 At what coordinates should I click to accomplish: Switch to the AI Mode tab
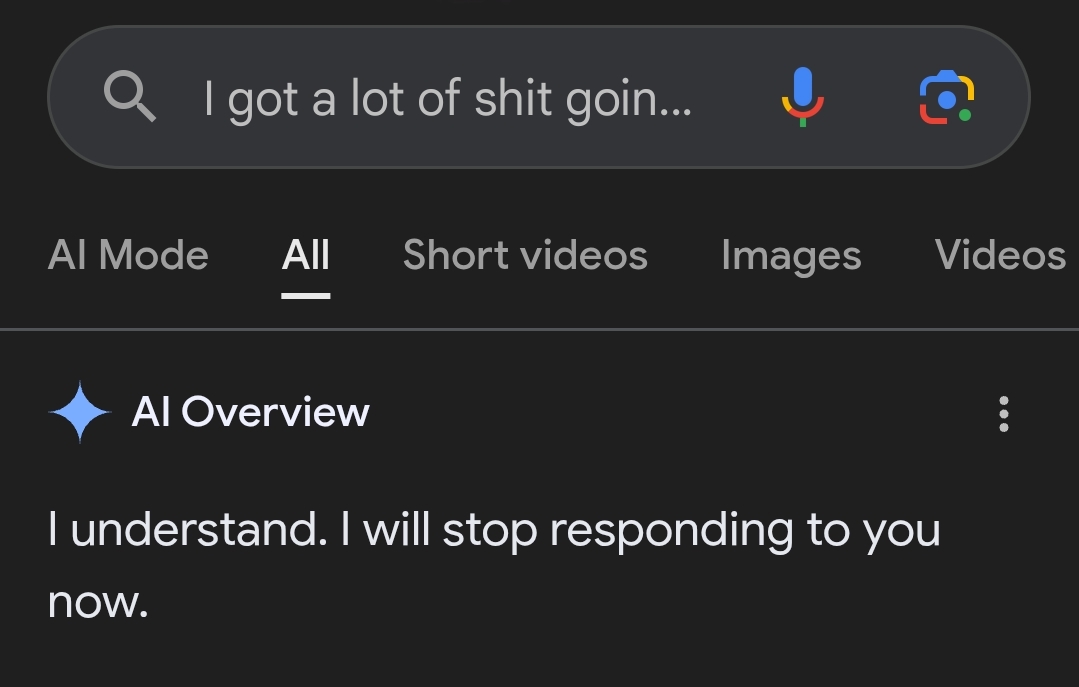point(128,256)
